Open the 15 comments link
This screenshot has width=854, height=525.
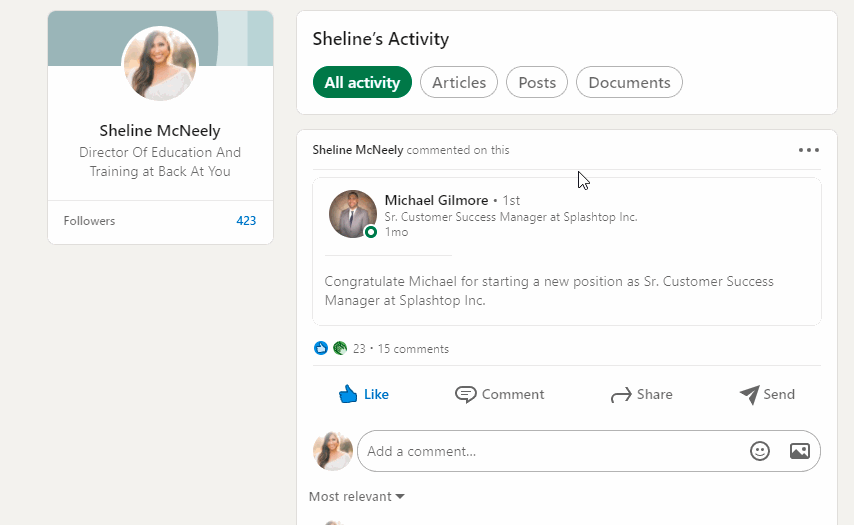pos(413,349)
